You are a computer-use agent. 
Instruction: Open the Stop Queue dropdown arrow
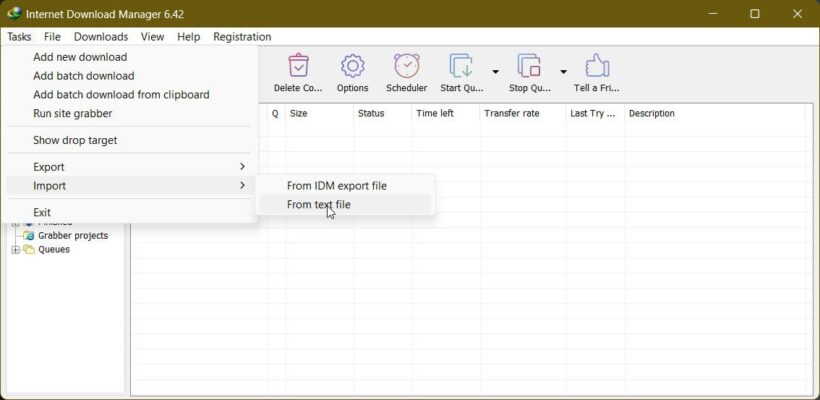point(563,72)
